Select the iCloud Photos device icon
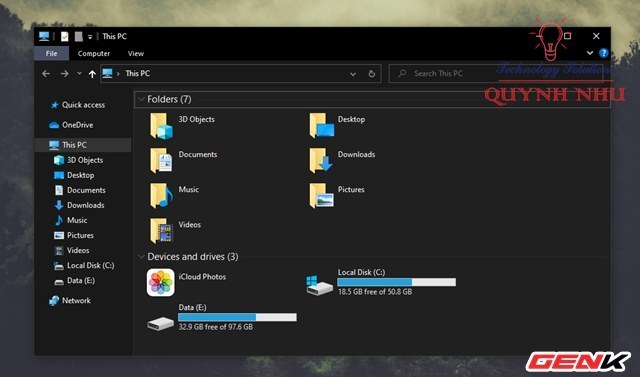The height and width of the screenshot is (377, 640). point(160,282)
